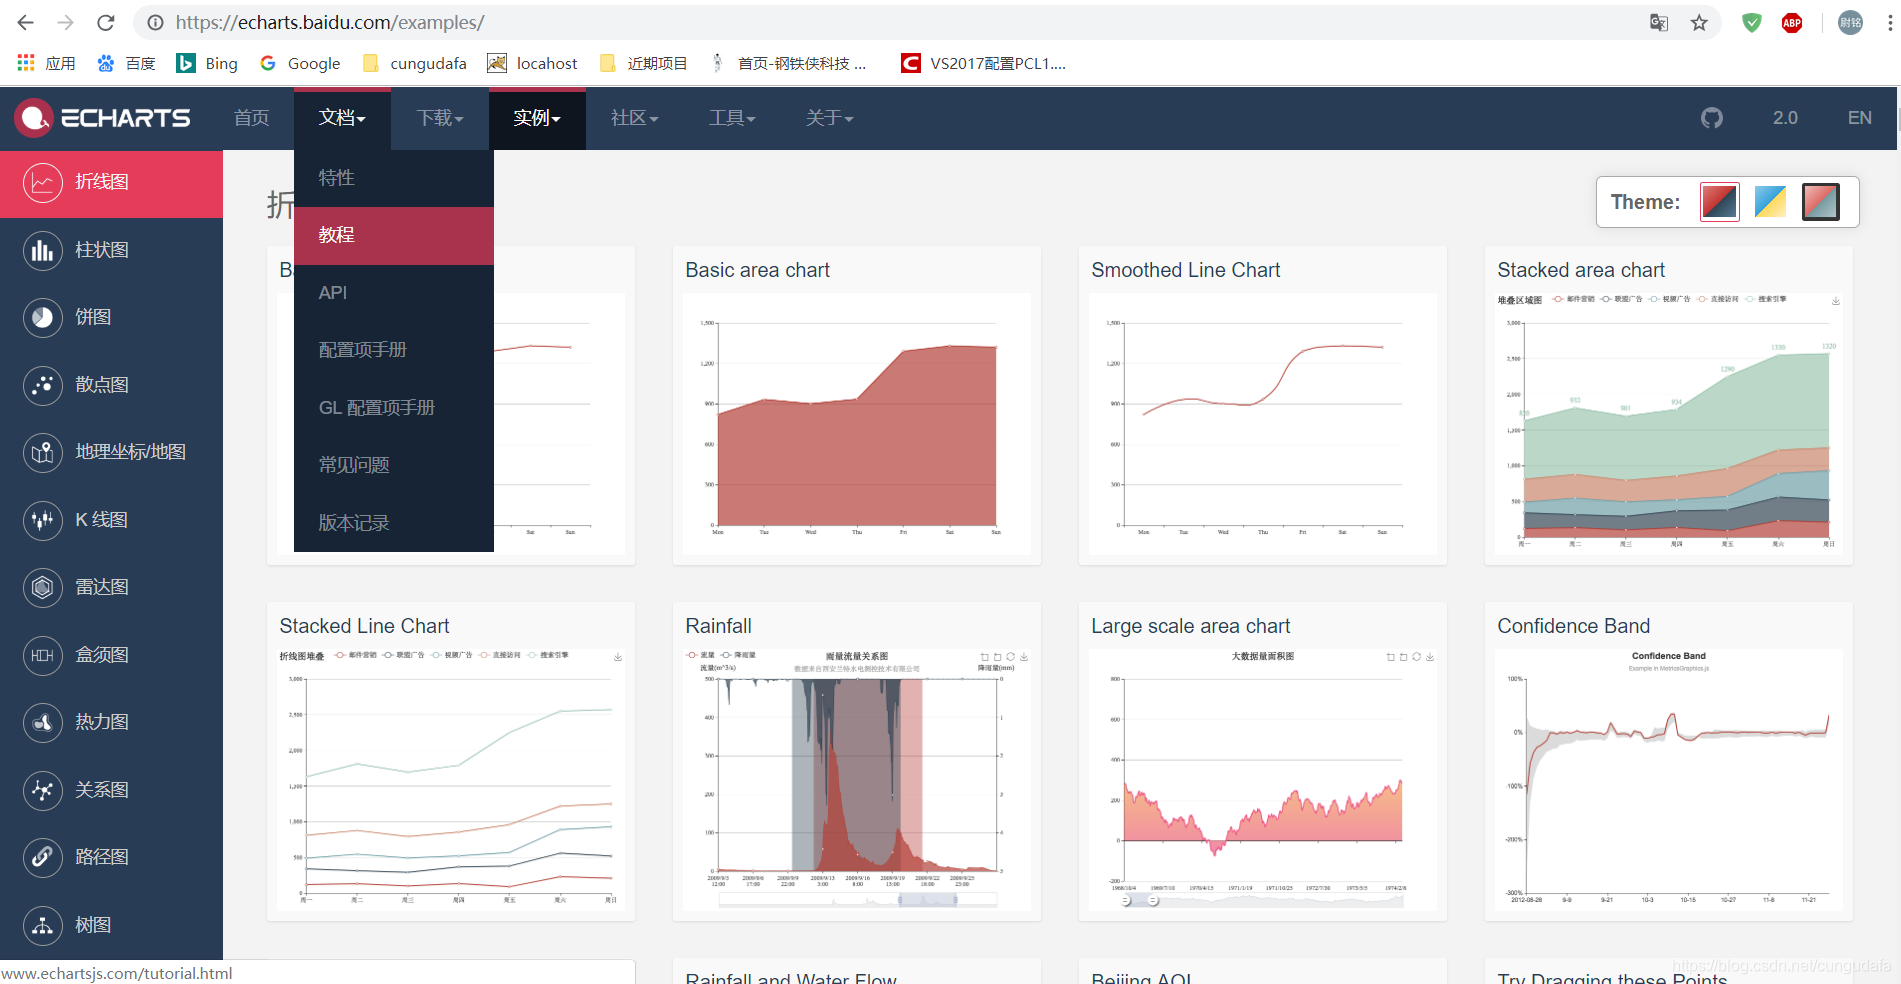This screenshot has width=1901, height=984.
Task: Expand the 文档 dropdown in navbar
Action: [x=342, y=118]
